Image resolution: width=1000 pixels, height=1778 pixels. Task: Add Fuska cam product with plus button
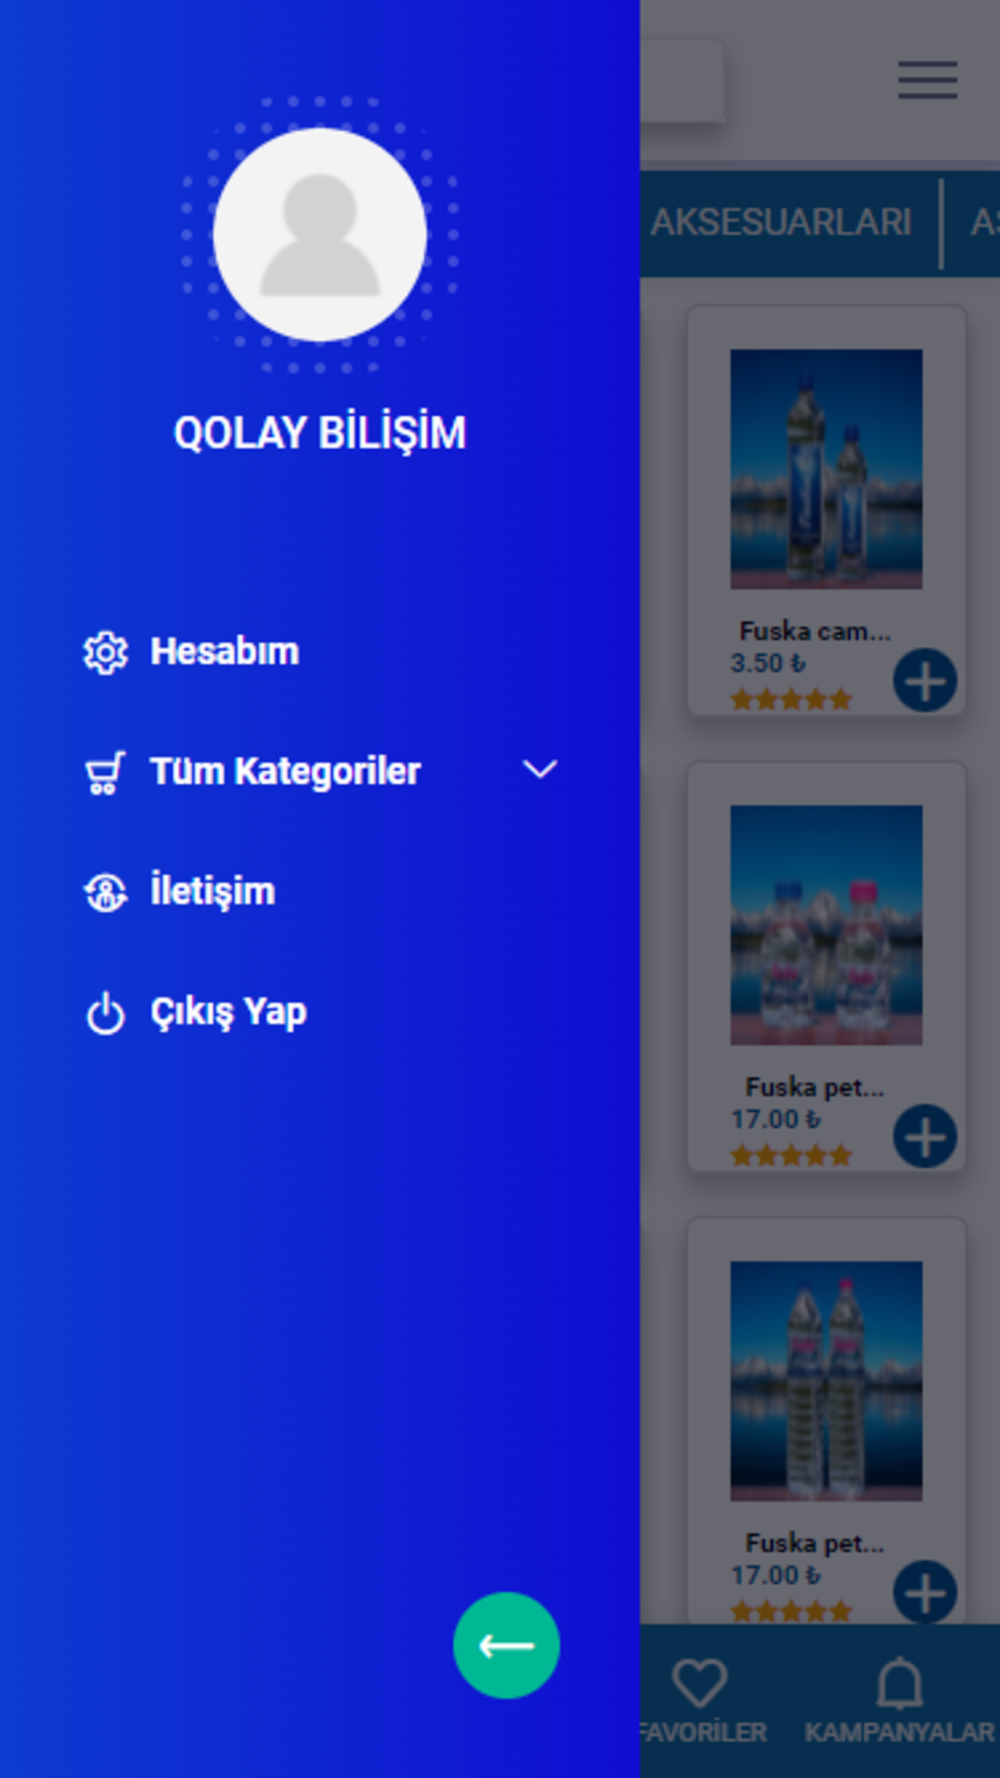click(x=925, y=681)
